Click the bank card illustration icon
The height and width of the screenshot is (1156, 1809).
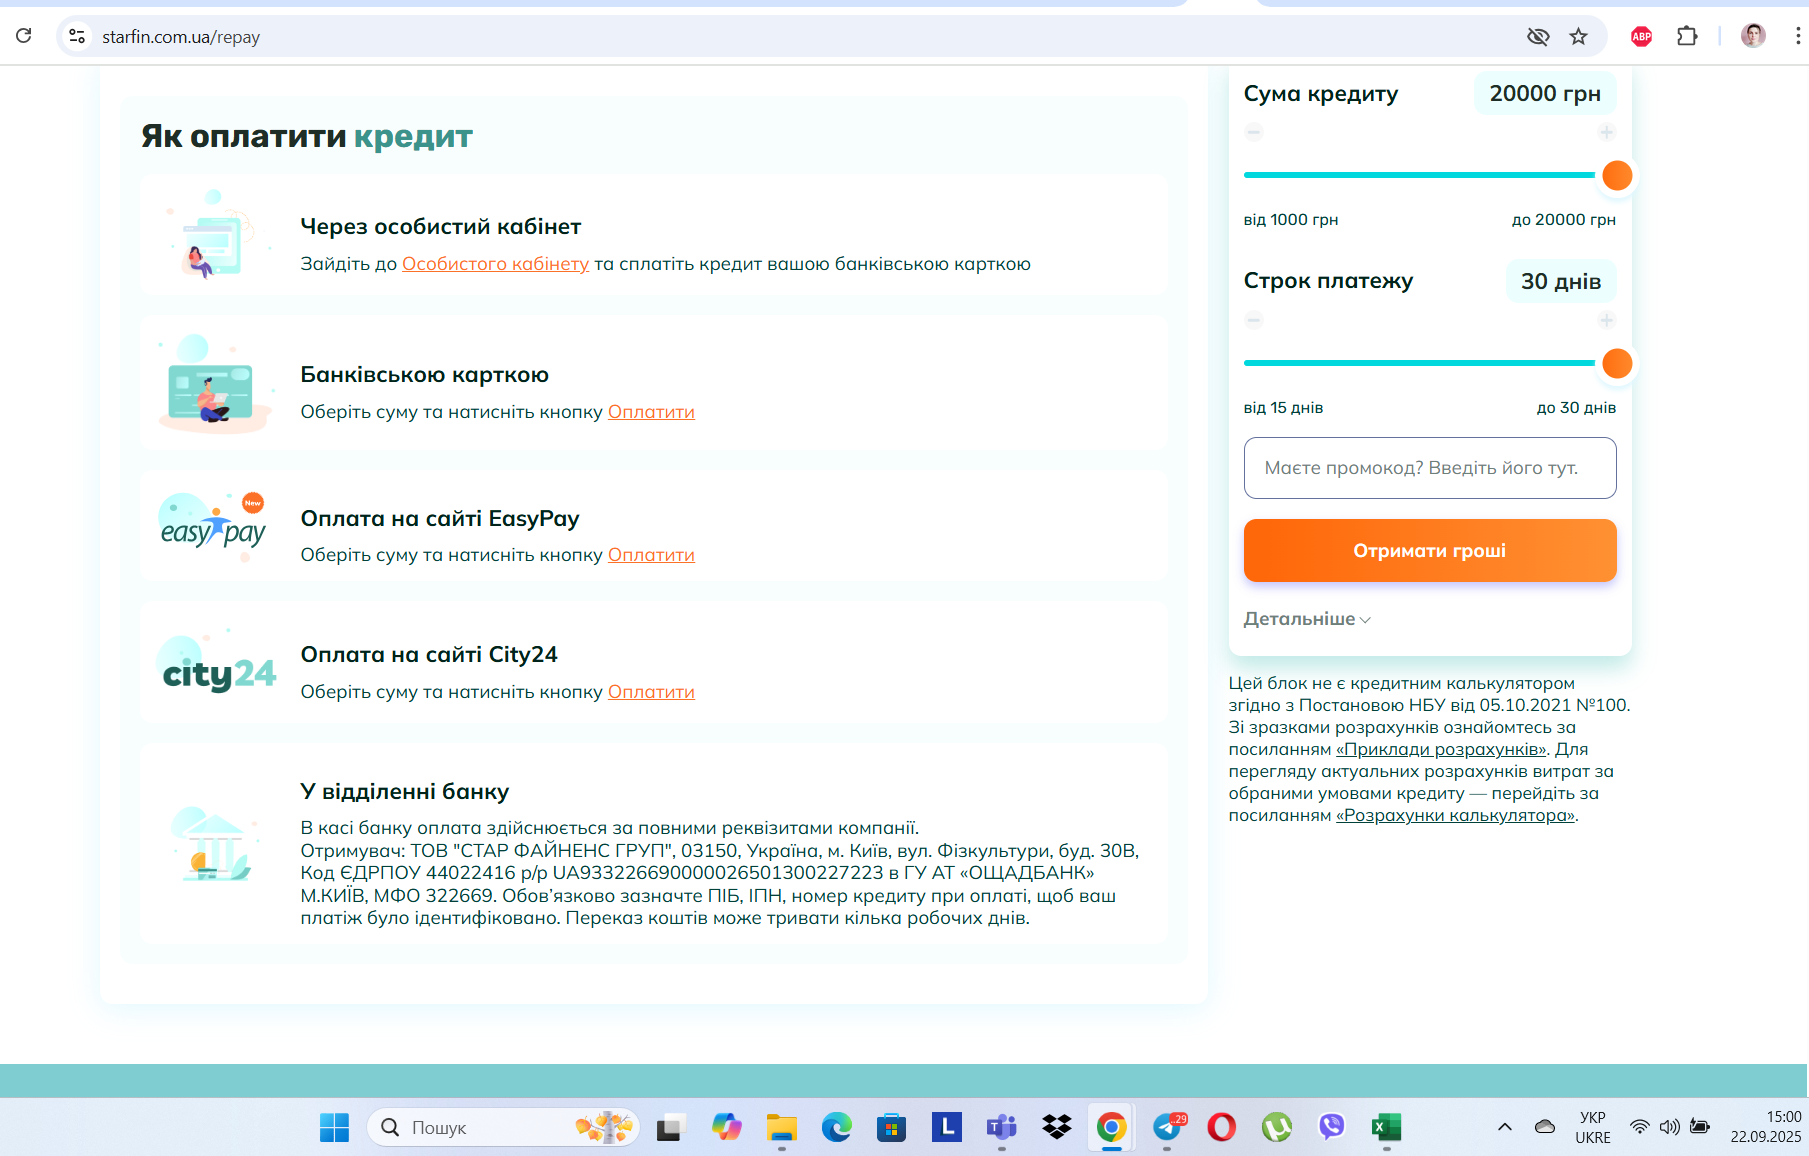(214, 384)
